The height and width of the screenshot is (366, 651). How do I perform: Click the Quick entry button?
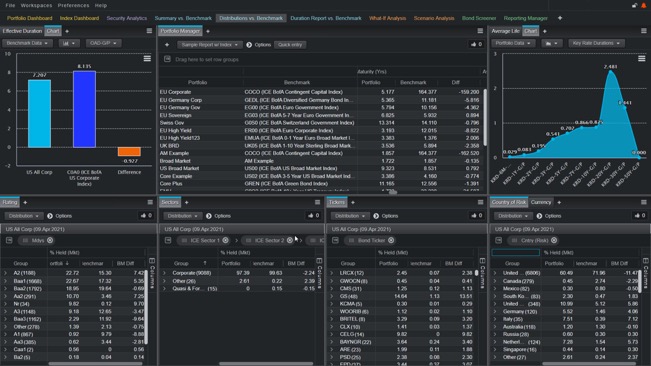(x=290, y=44)
